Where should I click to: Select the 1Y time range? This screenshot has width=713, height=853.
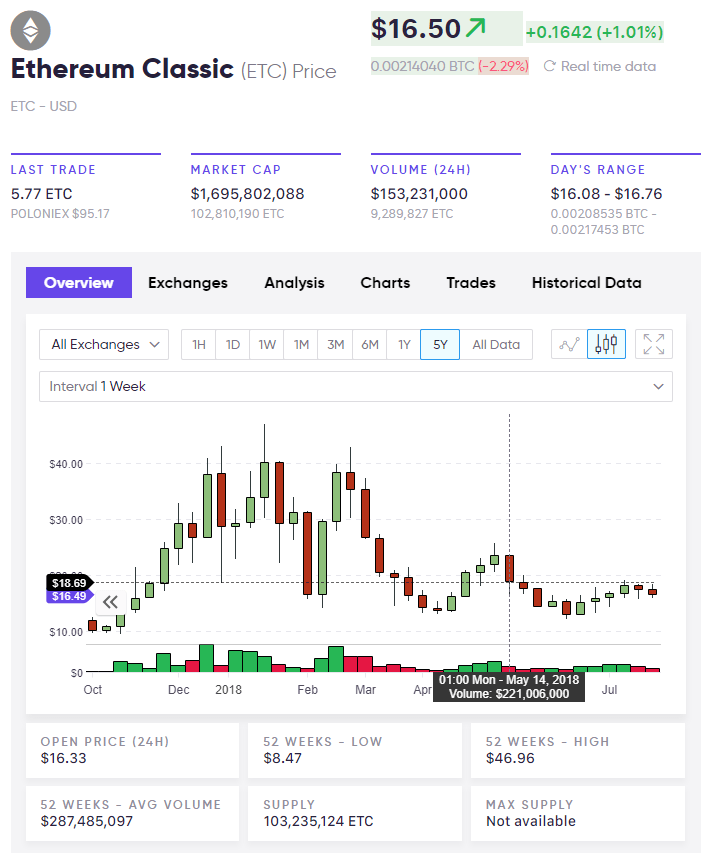tap(404, 344)
